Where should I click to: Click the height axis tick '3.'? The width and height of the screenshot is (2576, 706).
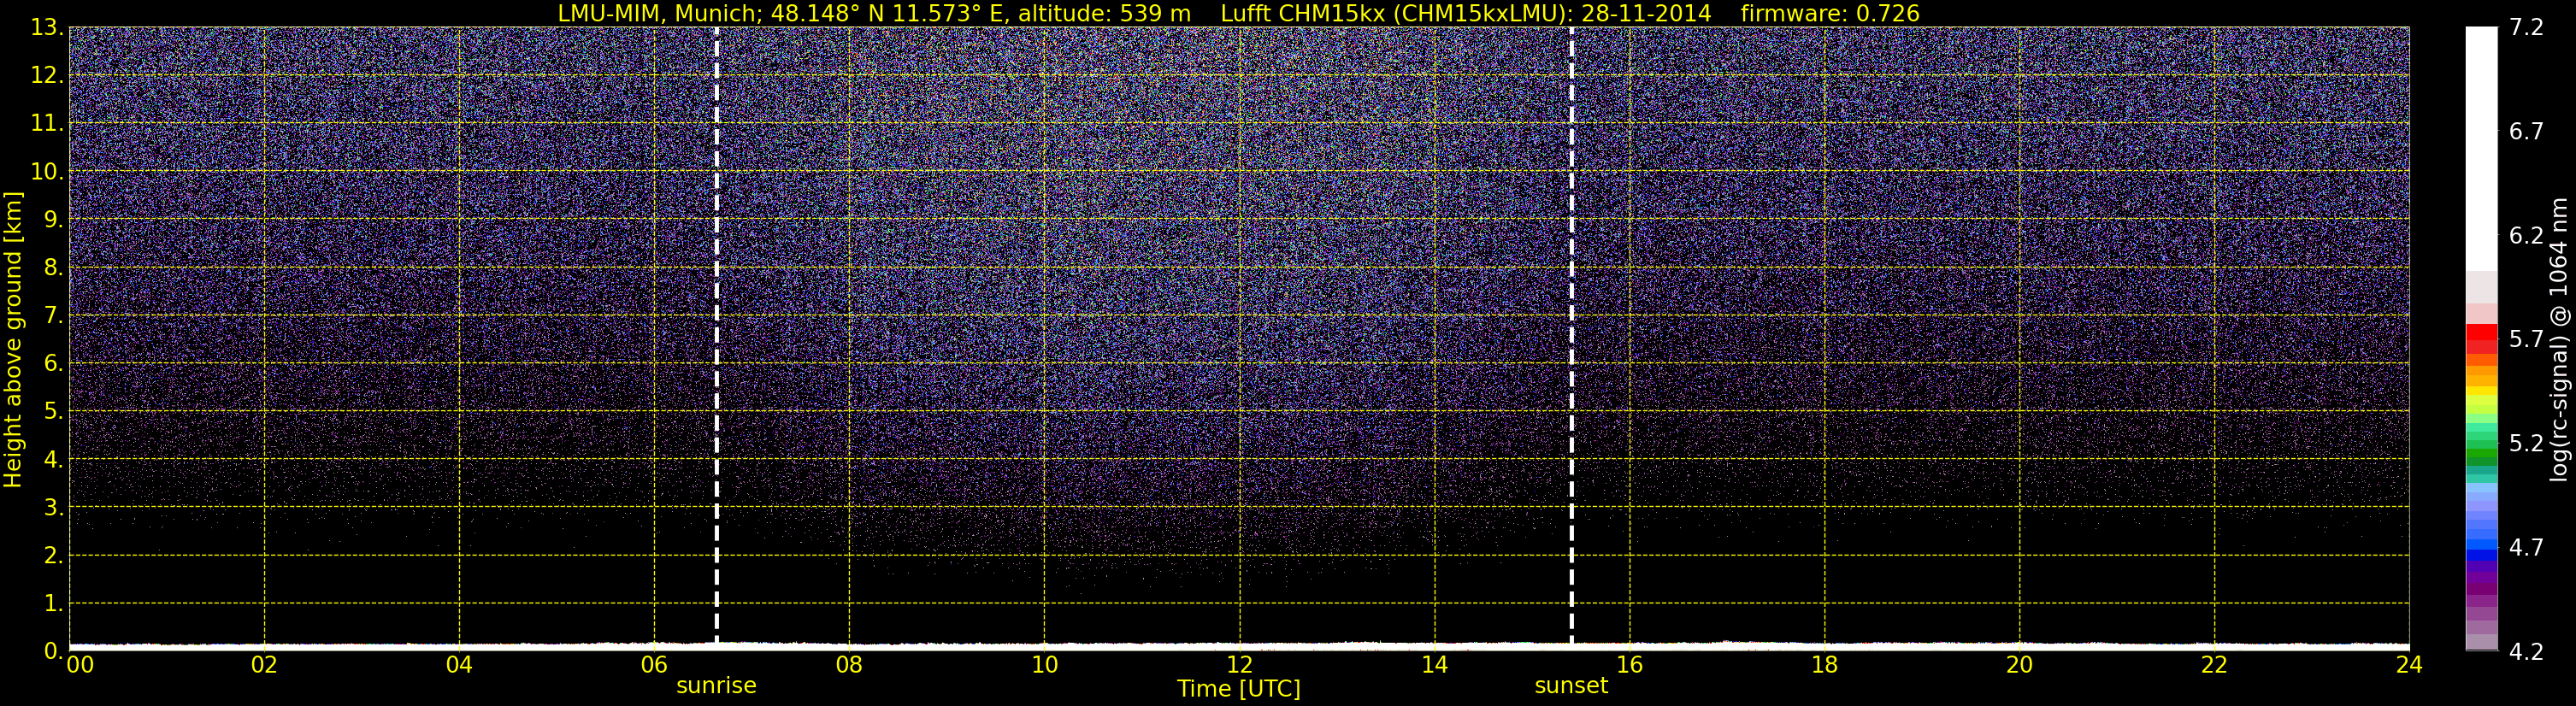click(x=53, y=507)
